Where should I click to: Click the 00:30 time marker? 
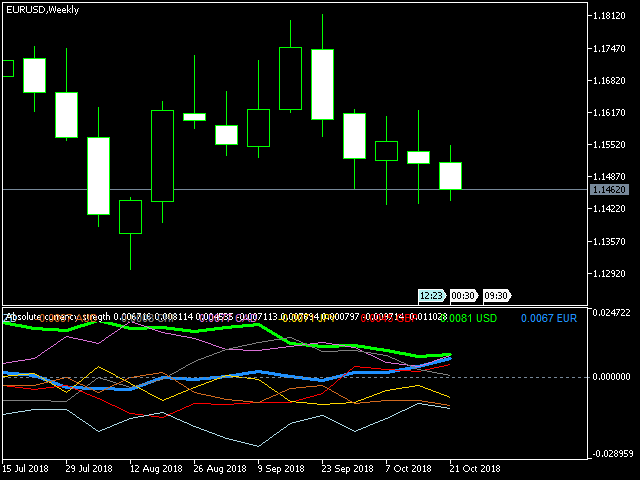point(462,295)
